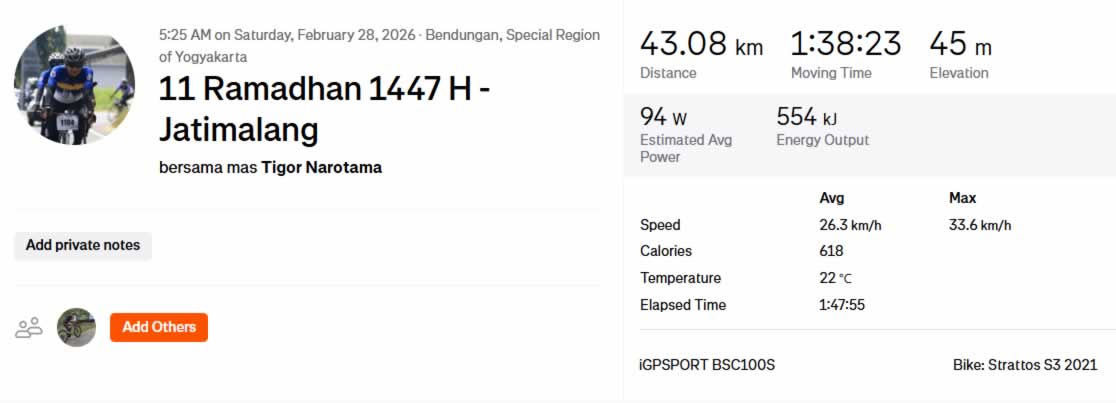
Task: Click the Temperature value 22 °C
Action: 835,278
